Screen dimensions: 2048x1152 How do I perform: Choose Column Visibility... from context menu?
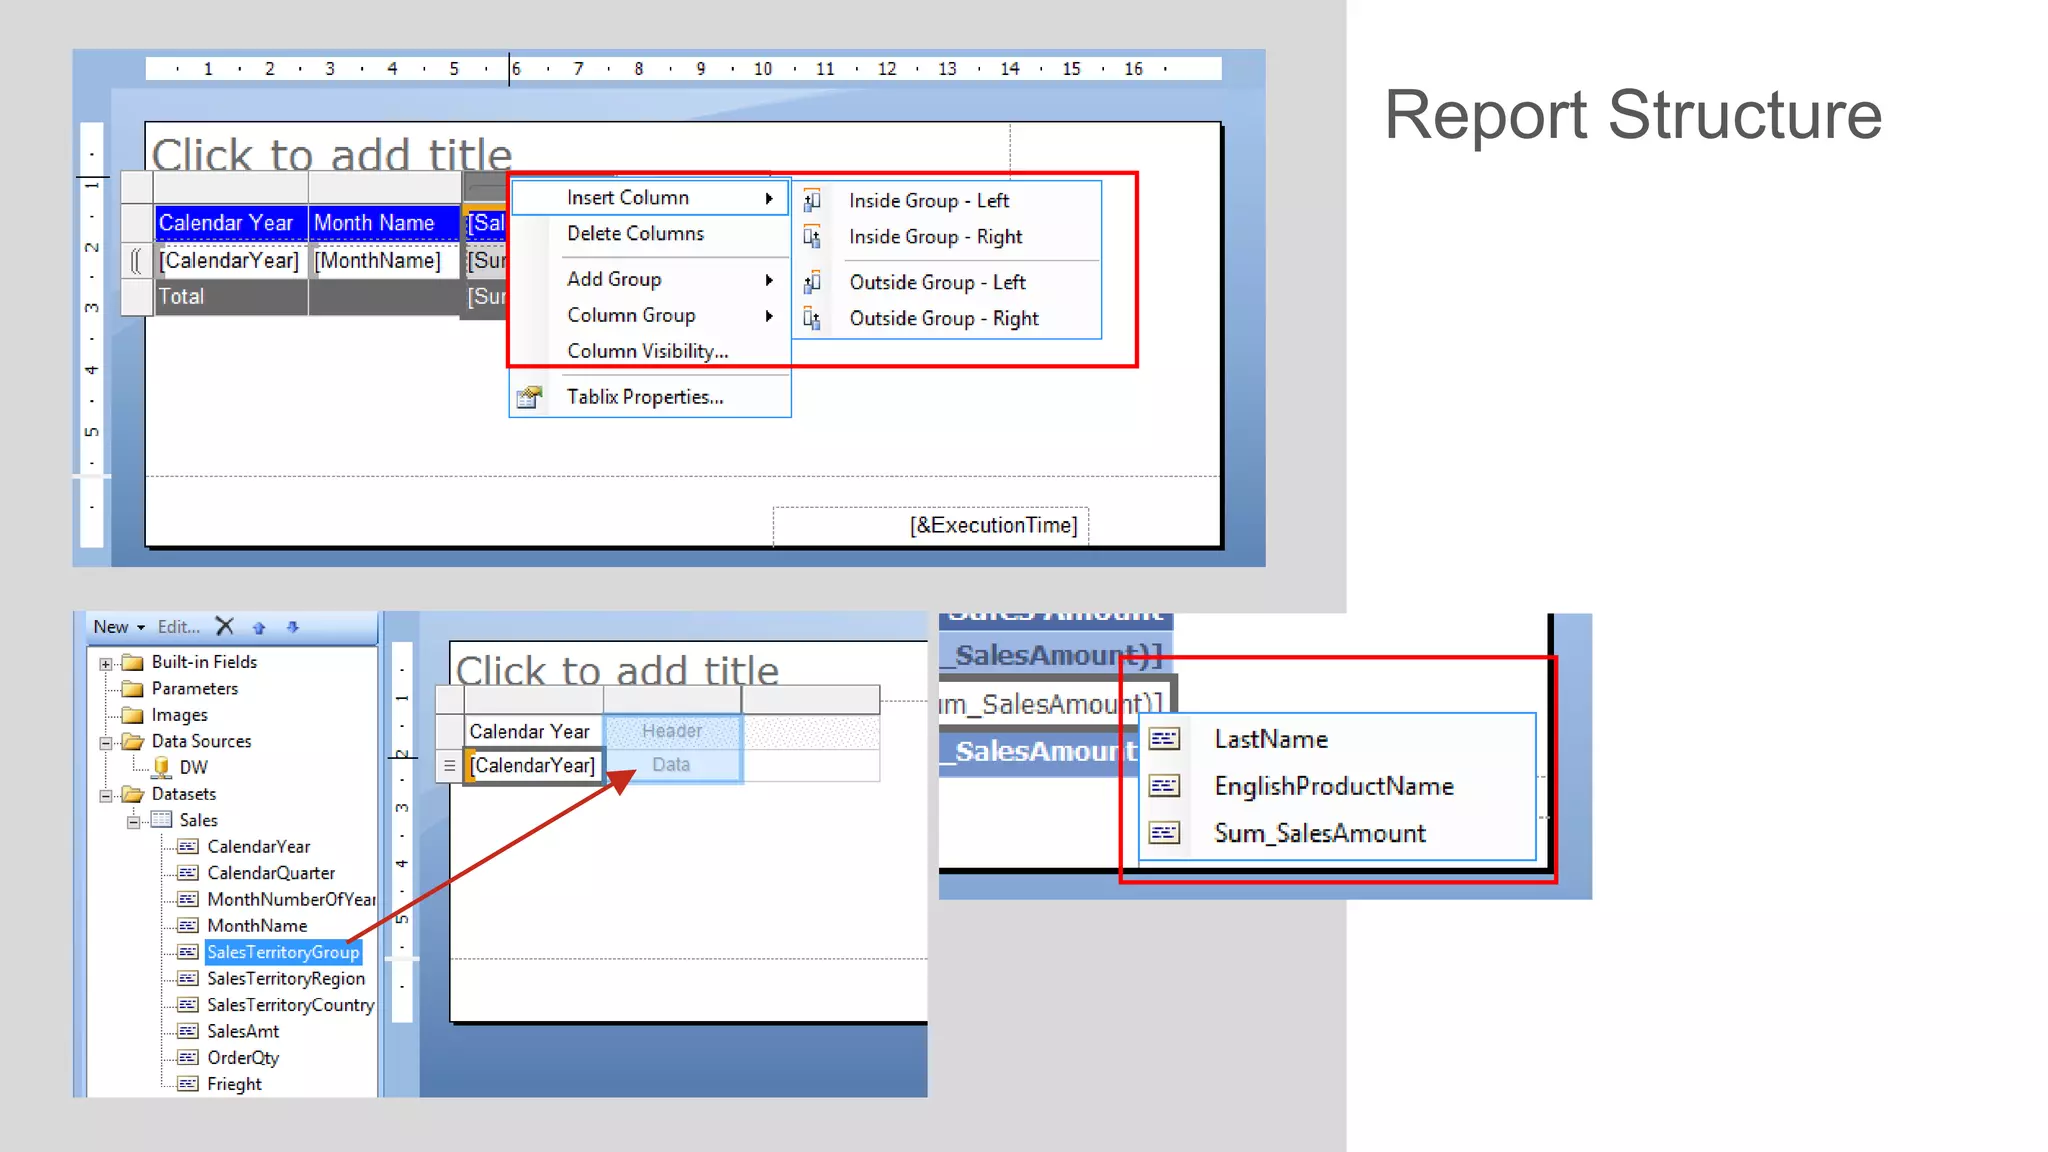pyautogui.click(x=650, y=351)
